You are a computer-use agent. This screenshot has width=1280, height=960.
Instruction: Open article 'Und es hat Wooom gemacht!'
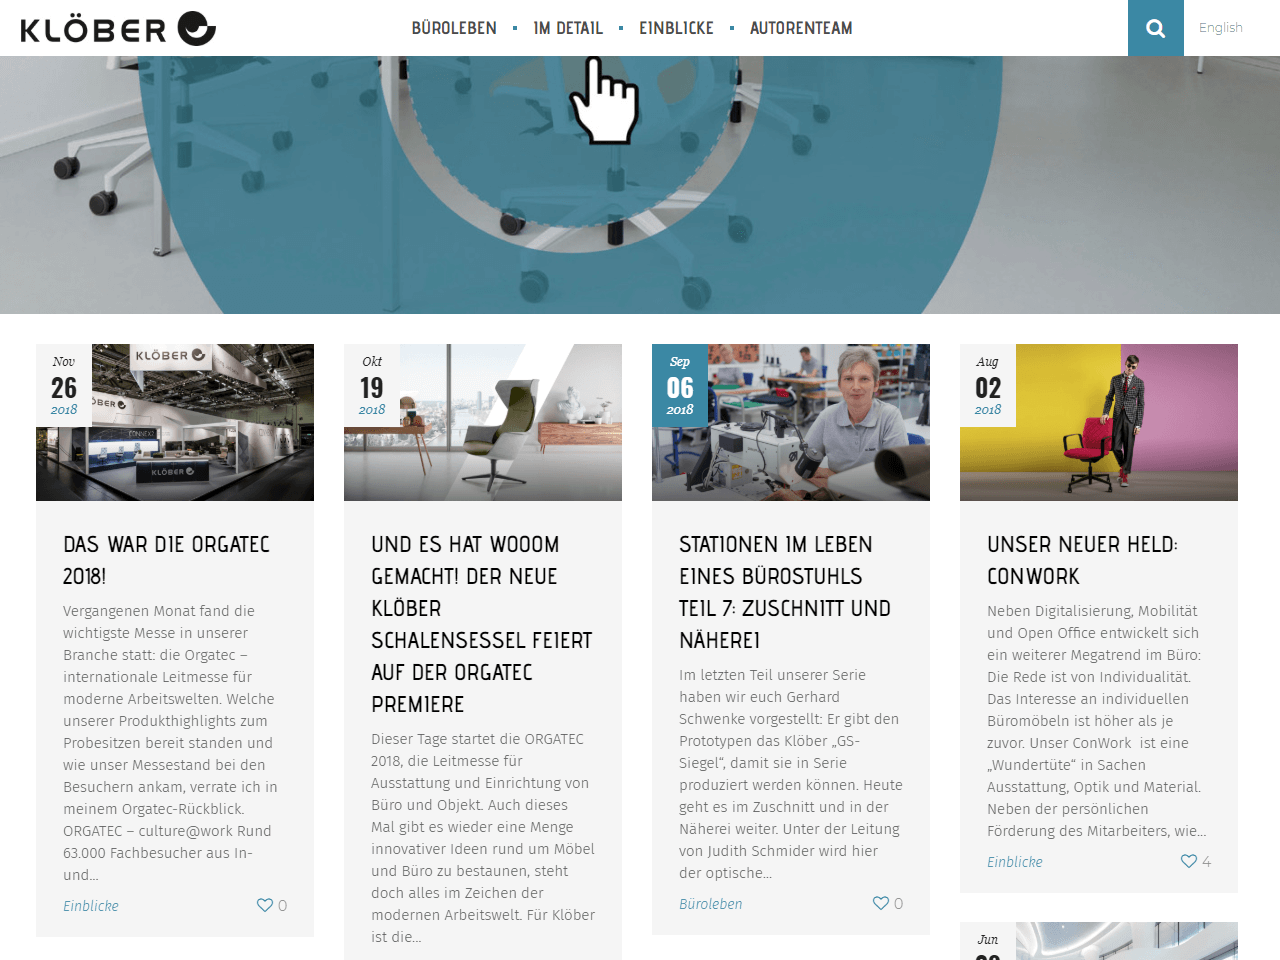click(x=482, y=624)
